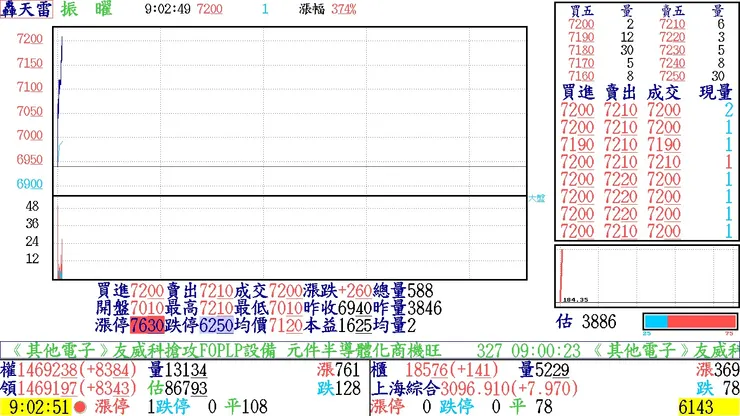
Task: Click the highlighted 跌停 price 6250
Action: 216,325
